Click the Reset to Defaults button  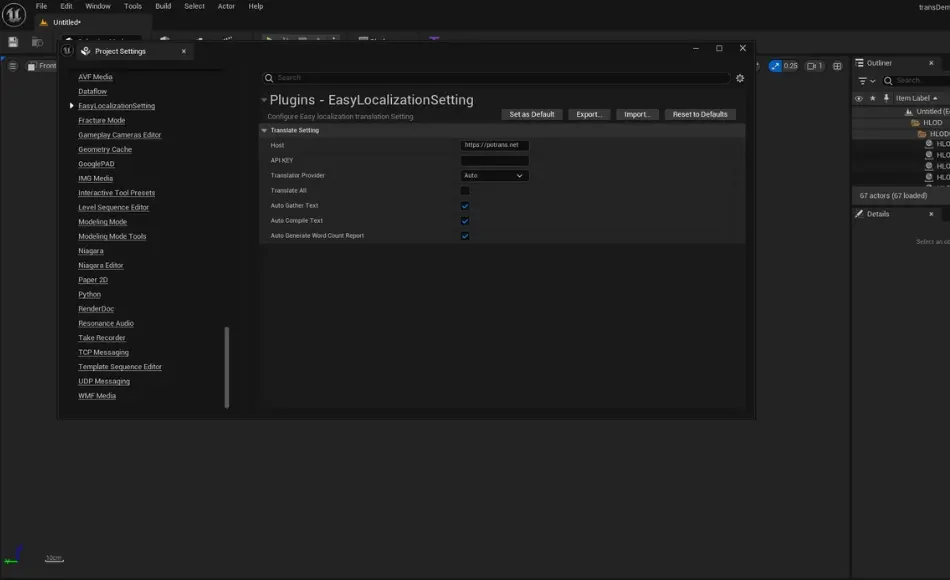700,115
